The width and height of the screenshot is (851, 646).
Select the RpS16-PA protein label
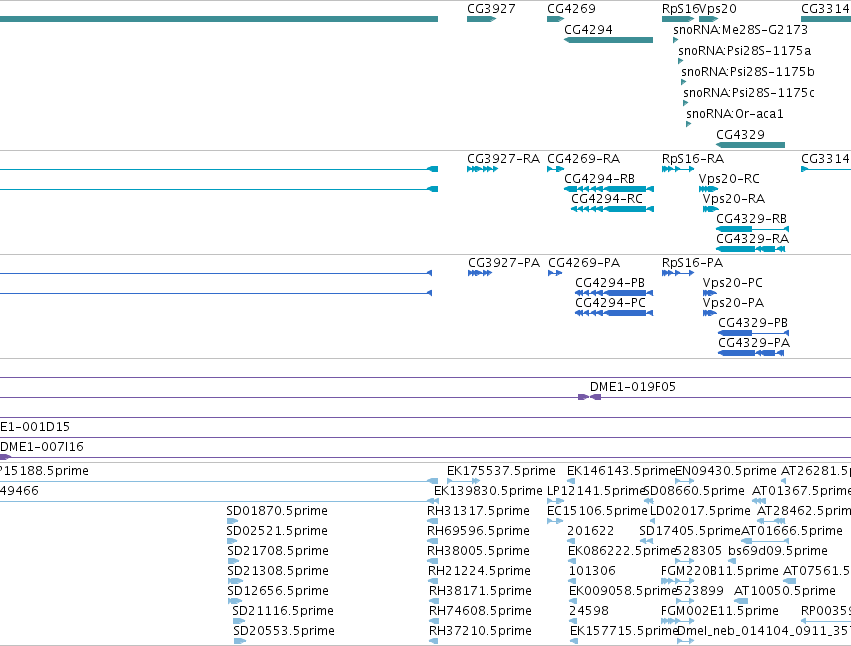[693, 263]
